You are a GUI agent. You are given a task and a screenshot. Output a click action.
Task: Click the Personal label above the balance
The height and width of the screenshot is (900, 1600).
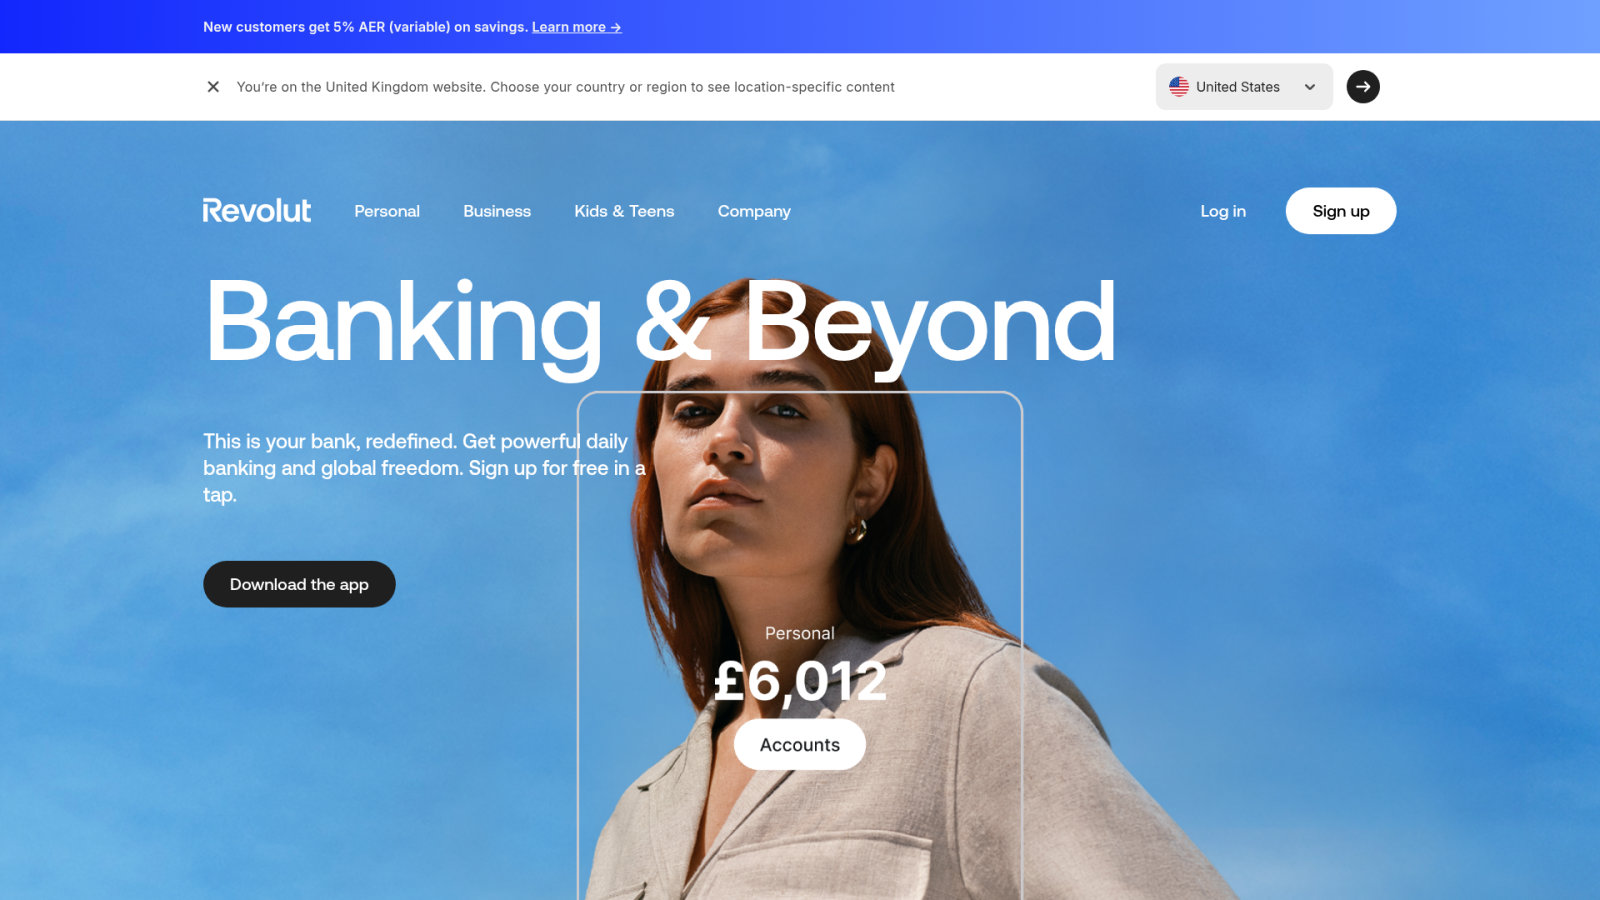pos(800,633)
